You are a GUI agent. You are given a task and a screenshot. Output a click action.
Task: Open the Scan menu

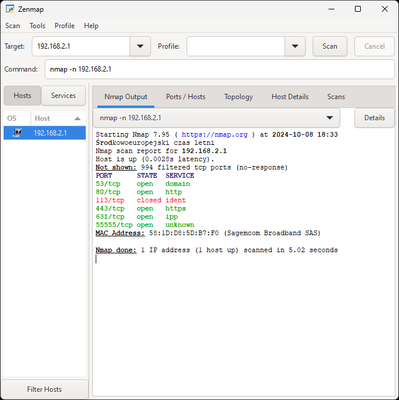pyautogui.click(x=13, y=26)
